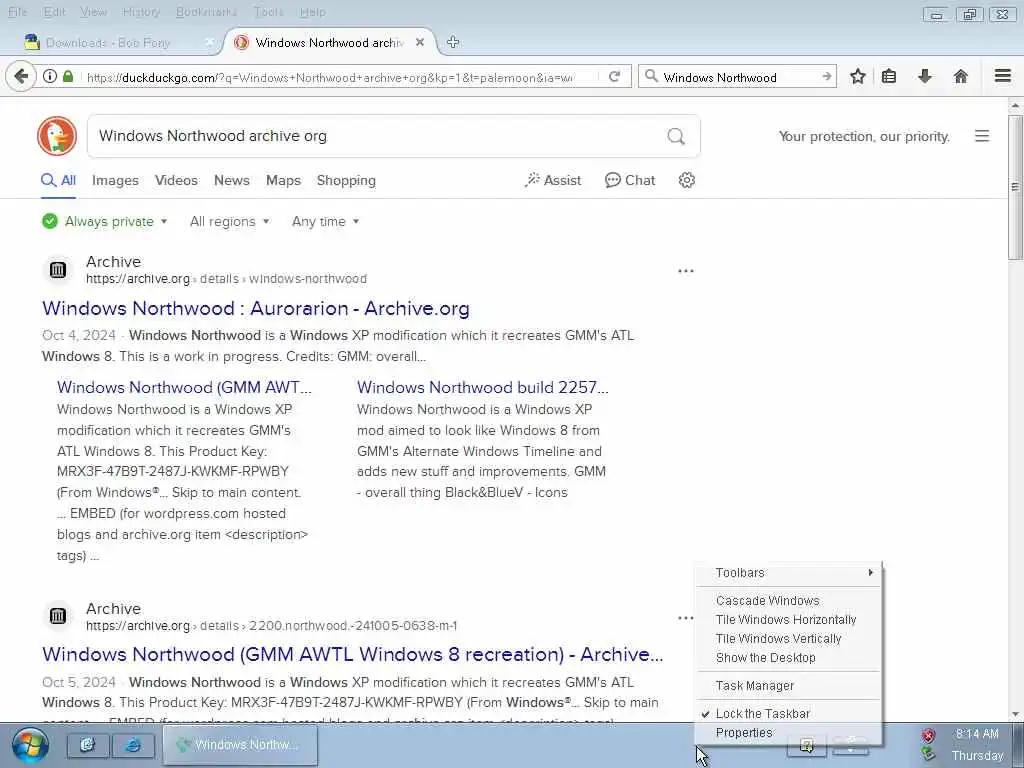Click the browser search bar go arrow
The width and height of the screenshot is (1024, 768).
pos(827,76)
